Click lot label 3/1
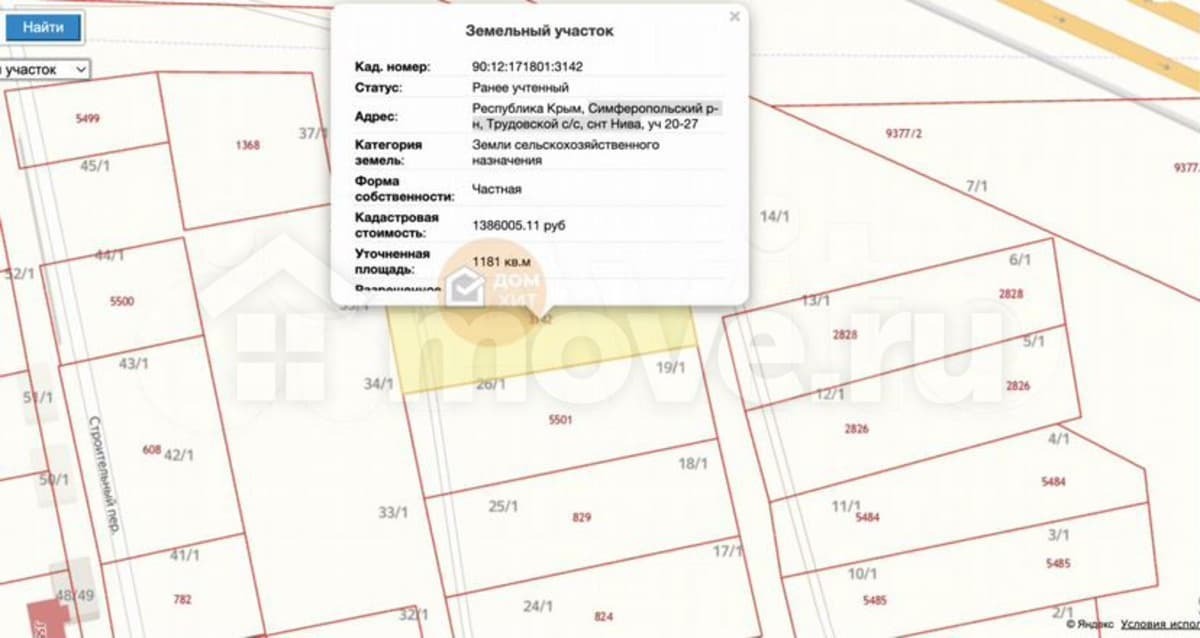The width and height of the screenshot is (1200, 638). coord(1058,535)
